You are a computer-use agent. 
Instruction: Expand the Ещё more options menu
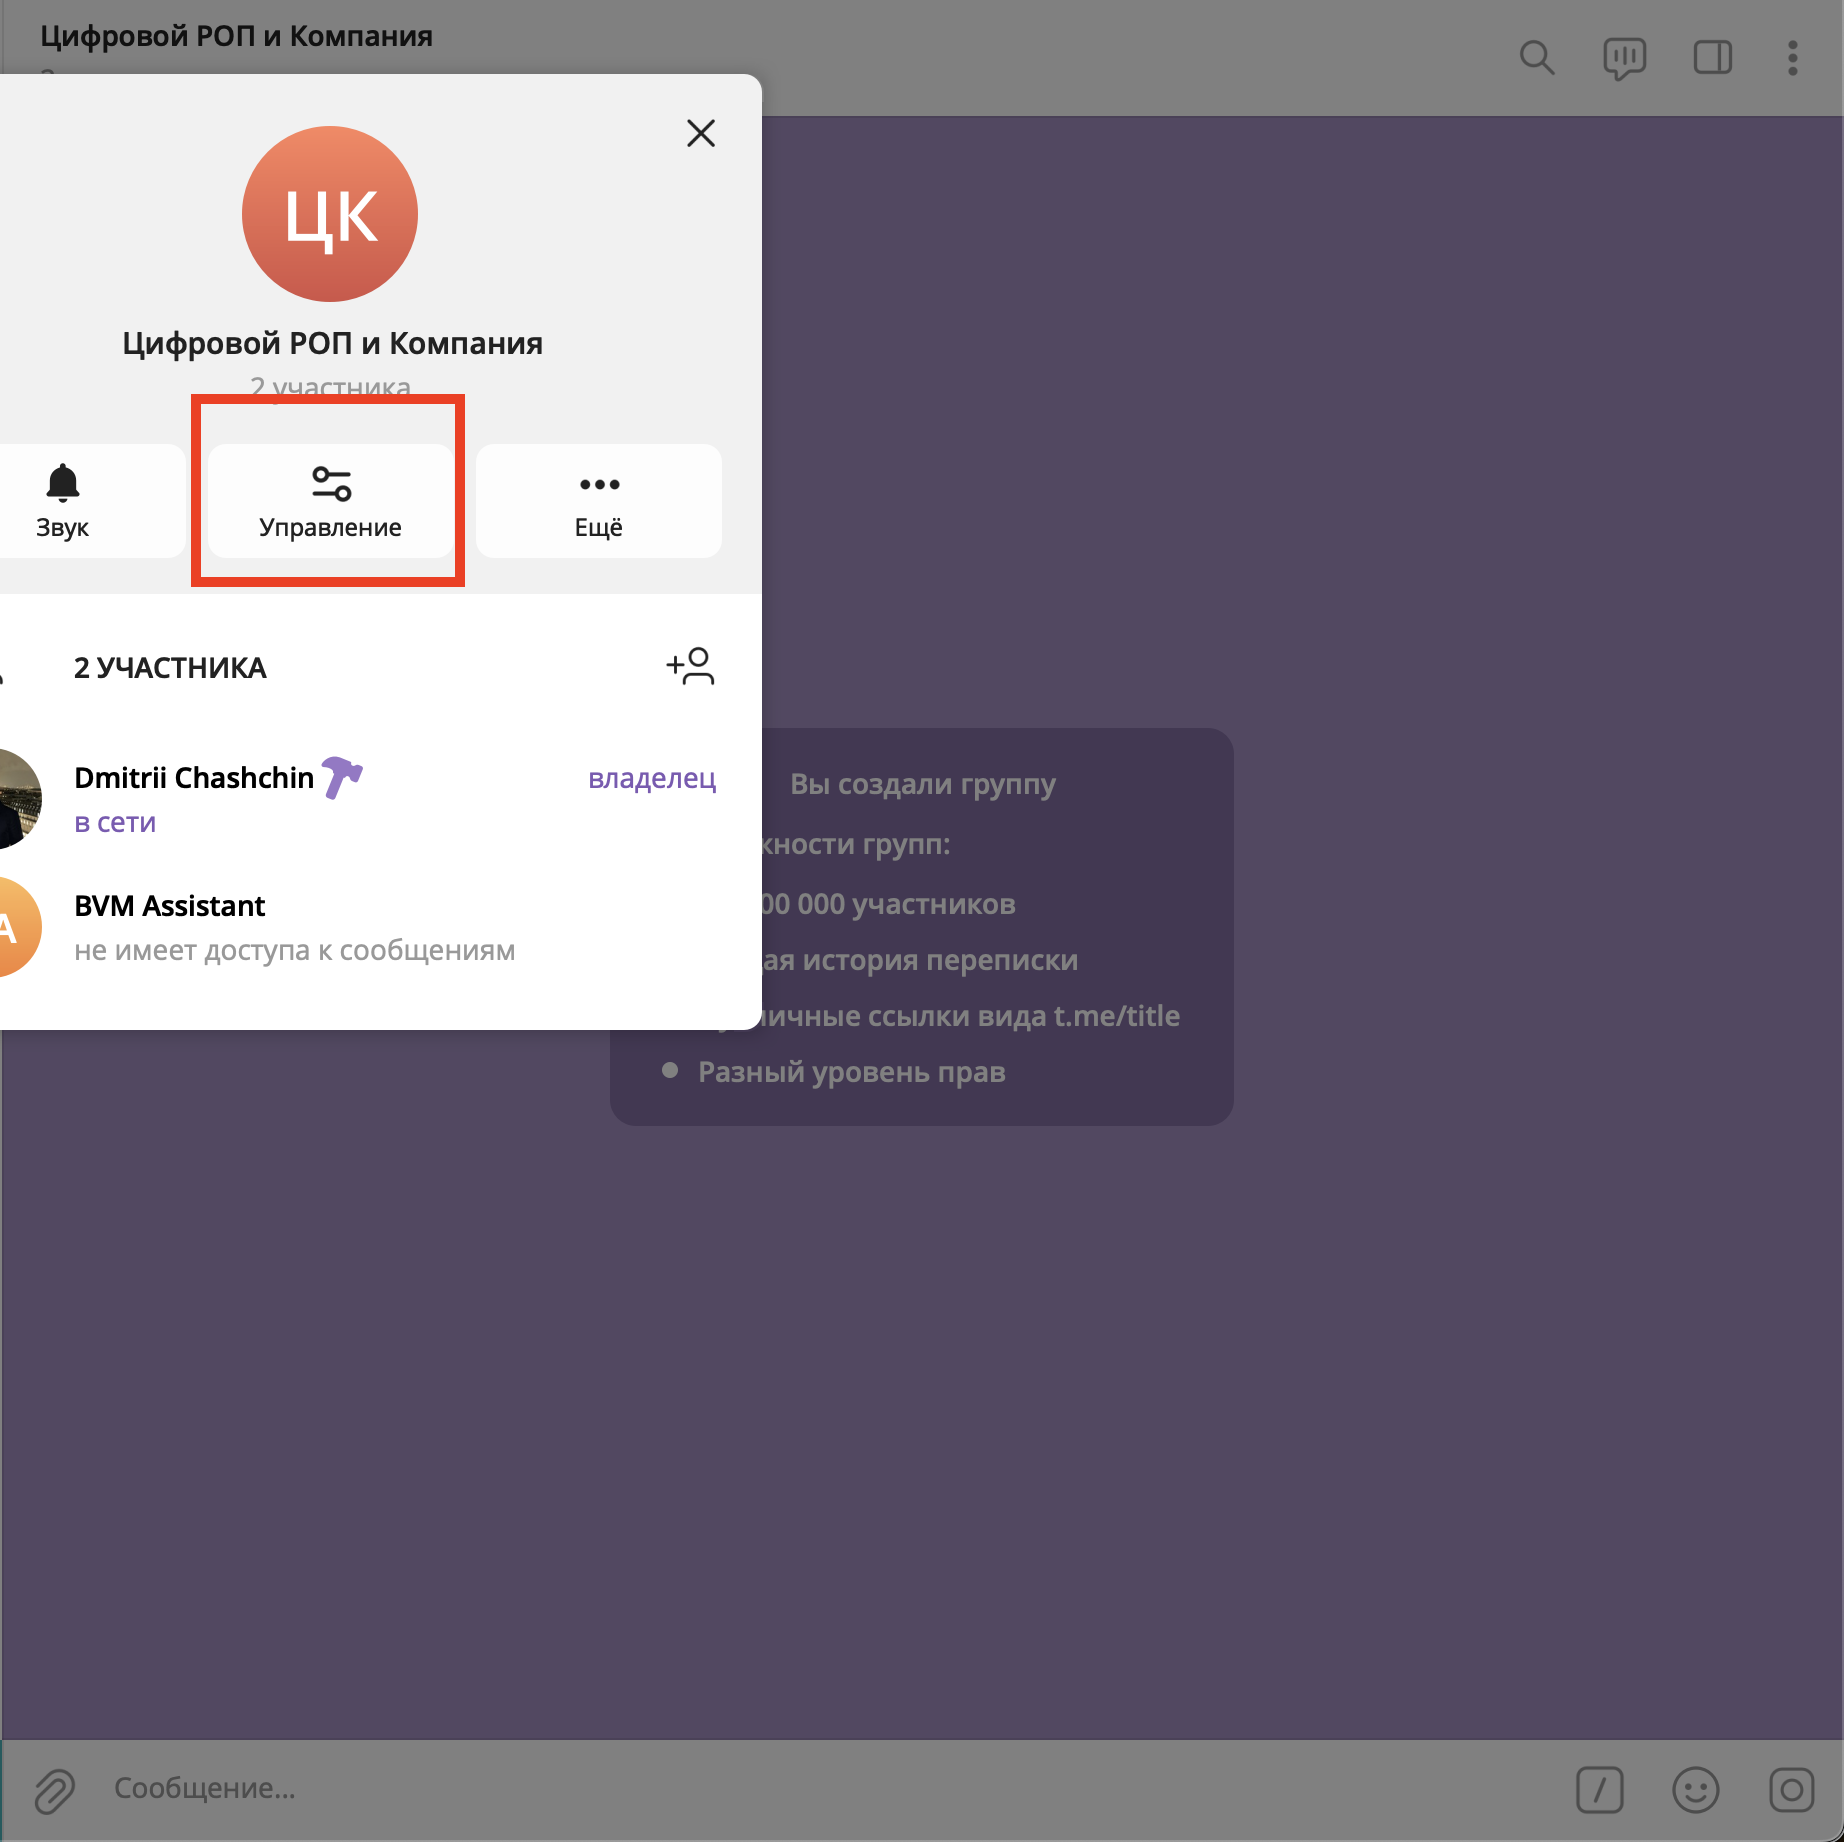click(x=598, y=501)
